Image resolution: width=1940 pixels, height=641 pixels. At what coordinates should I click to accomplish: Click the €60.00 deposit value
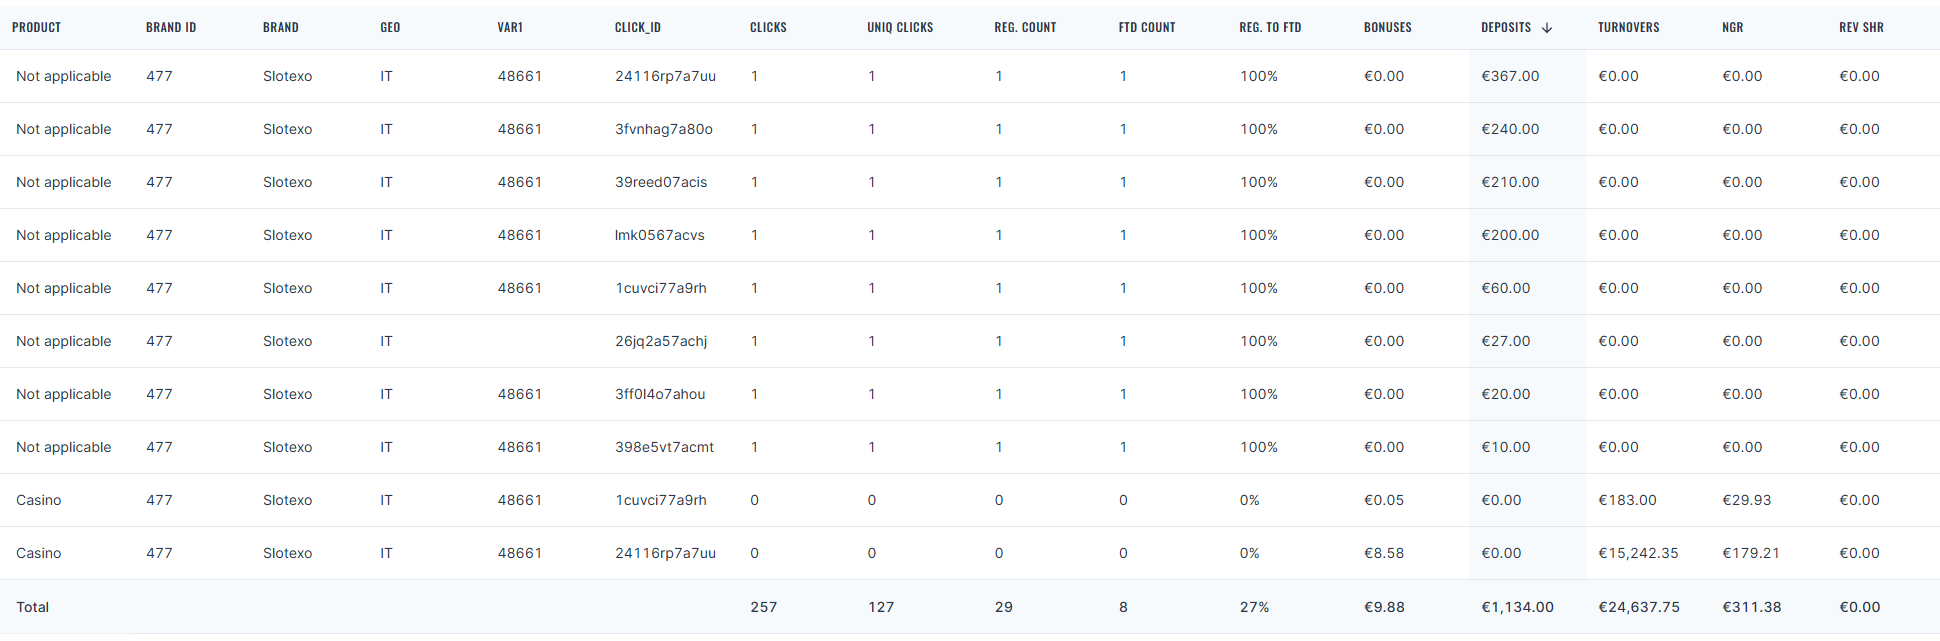point(1506,288)
